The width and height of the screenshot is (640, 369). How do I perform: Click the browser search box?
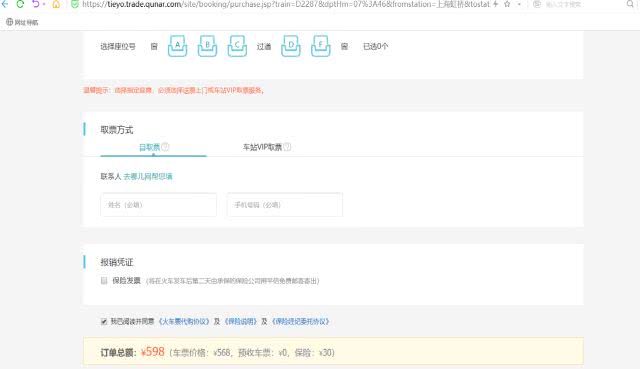click(580, 4)
